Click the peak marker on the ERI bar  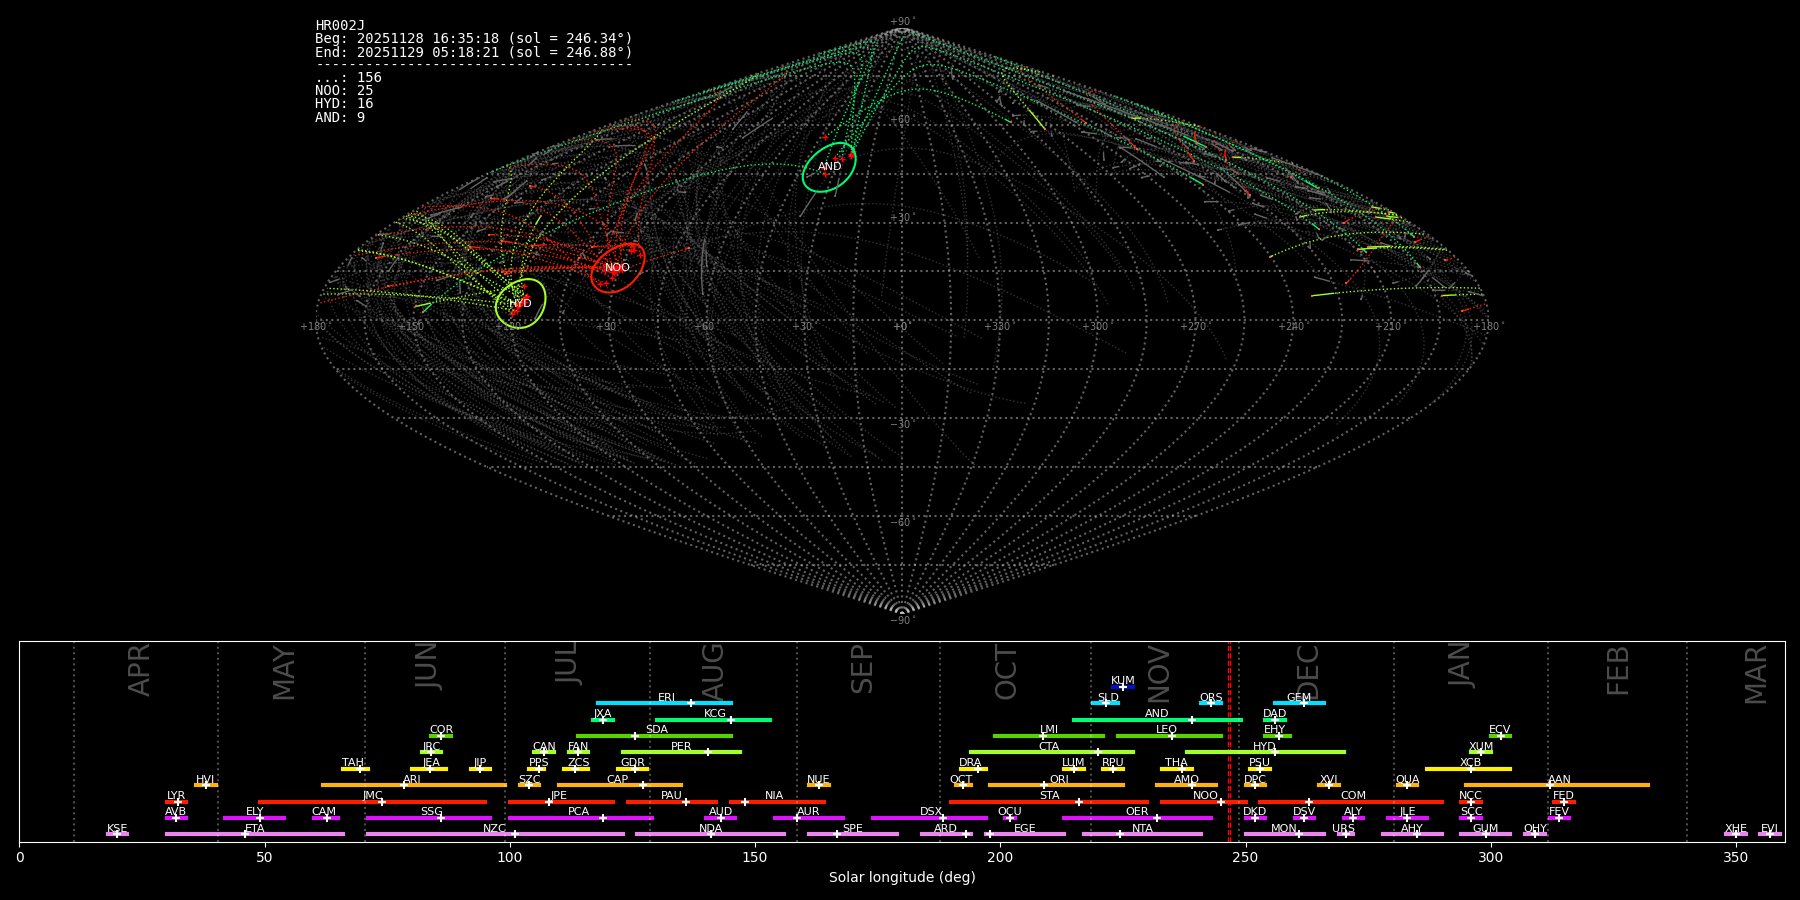coord(690,703)
